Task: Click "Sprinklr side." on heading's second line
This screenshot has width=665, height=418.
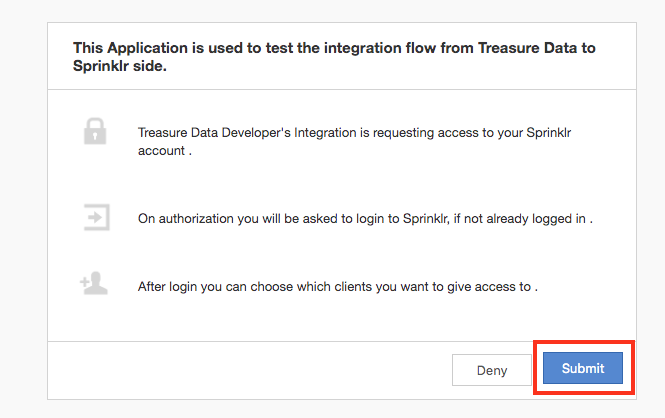Action: (x=119, y=66)
